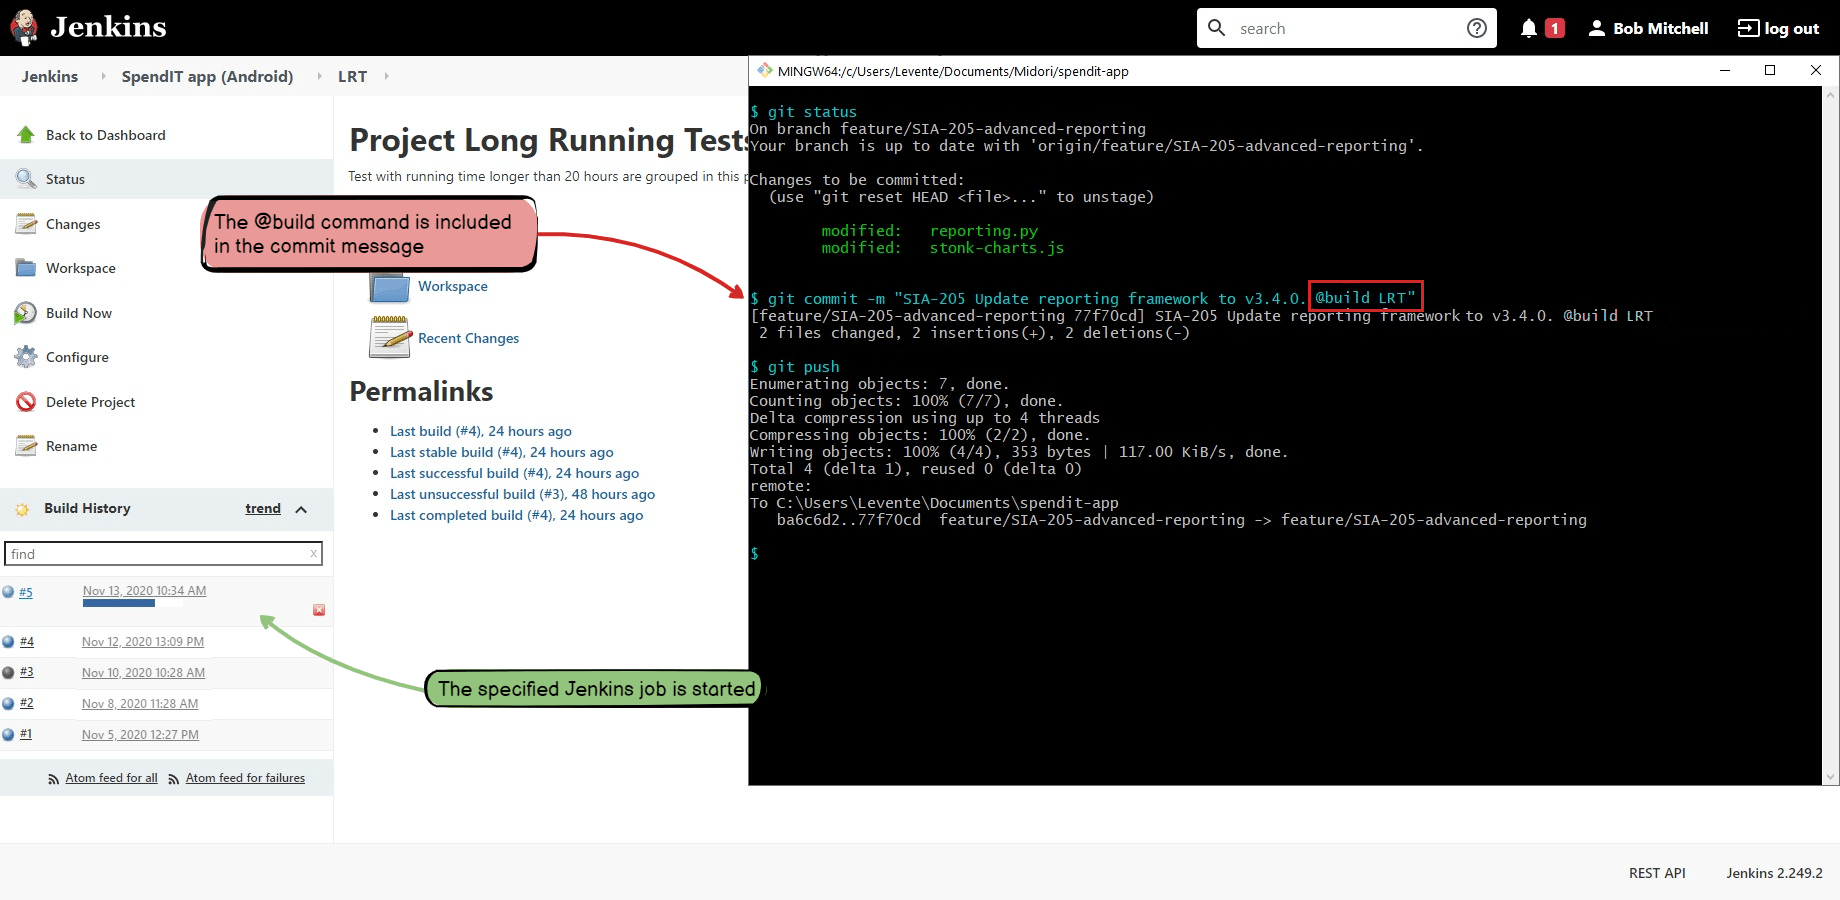Click the log out button
The width and height of the screenshot is (1840, 900).
pos(1778,28)
